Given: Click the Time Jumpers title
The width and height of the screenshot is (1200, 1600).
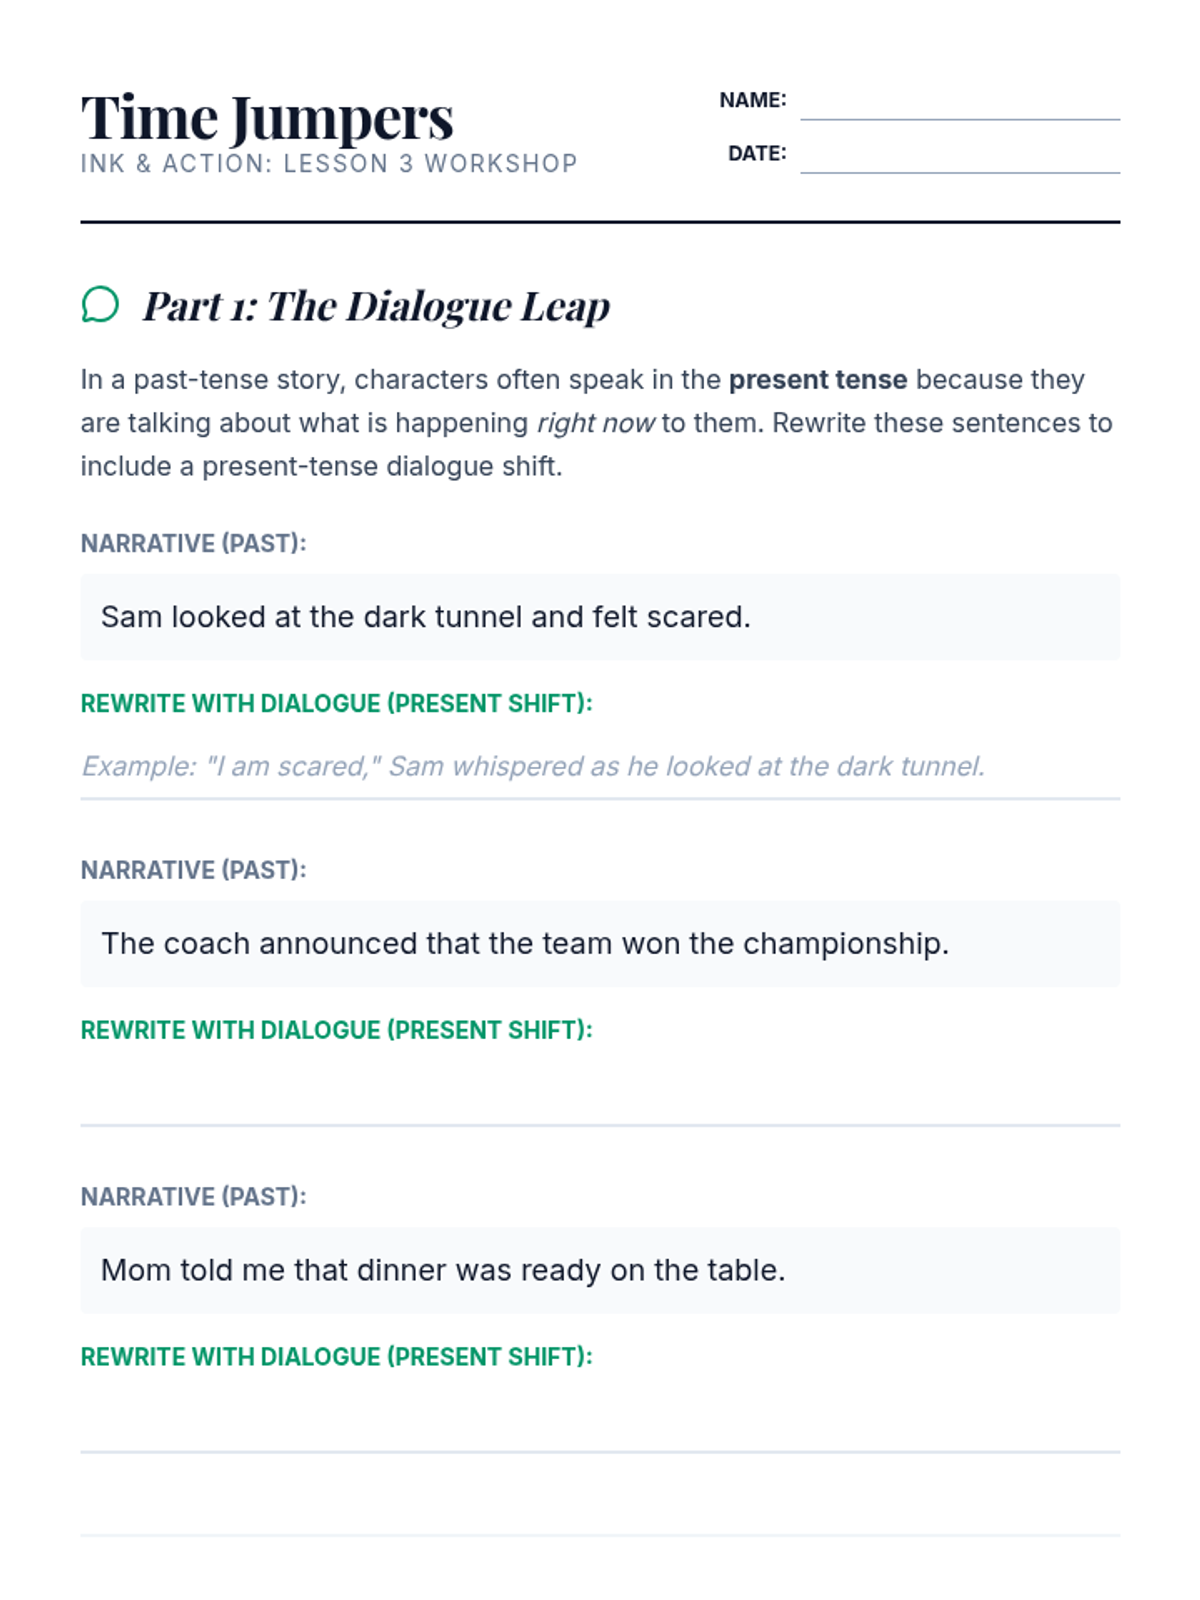Looking at the screenshot, I should [267, 119].
